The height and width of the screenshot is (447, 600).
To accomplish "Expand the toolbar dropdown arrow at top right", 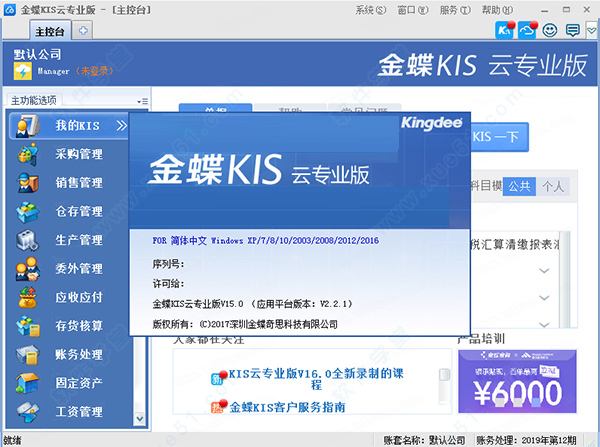I will 591,31.
